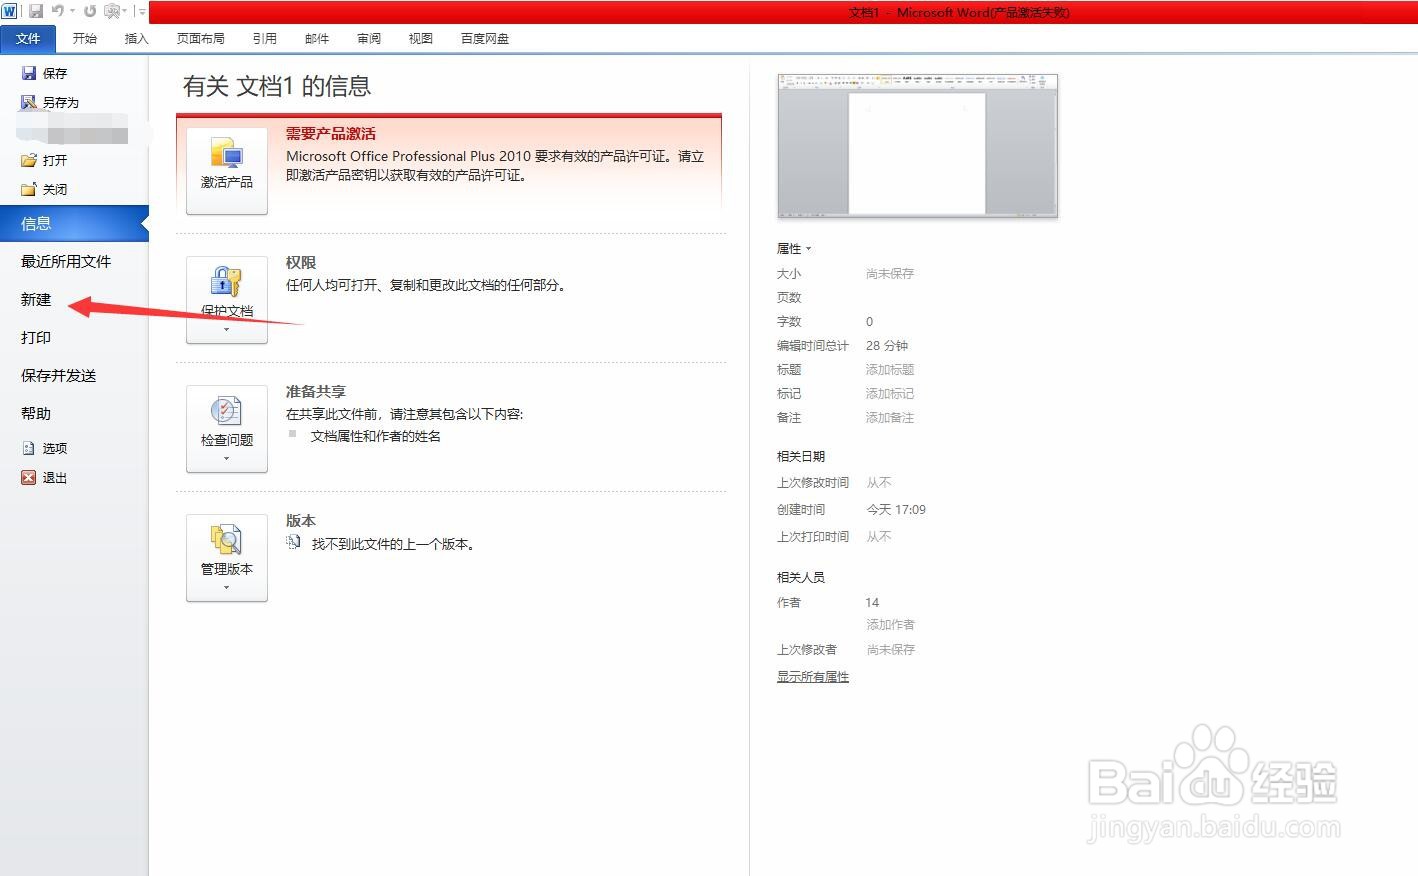Open Customize Quick Access Toolbar dropdown

click(142, 11)
